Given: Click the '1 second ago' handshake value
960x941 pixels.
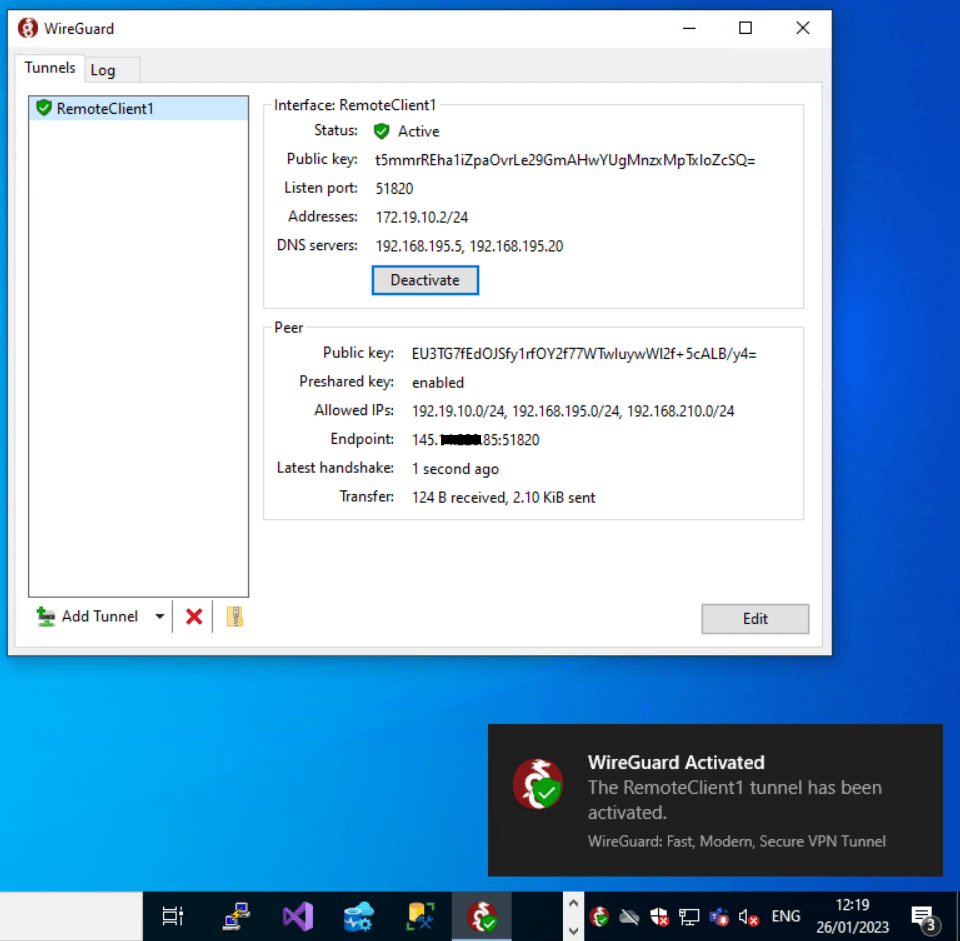Looking at the screenshot, I should [x=456, y=469].
